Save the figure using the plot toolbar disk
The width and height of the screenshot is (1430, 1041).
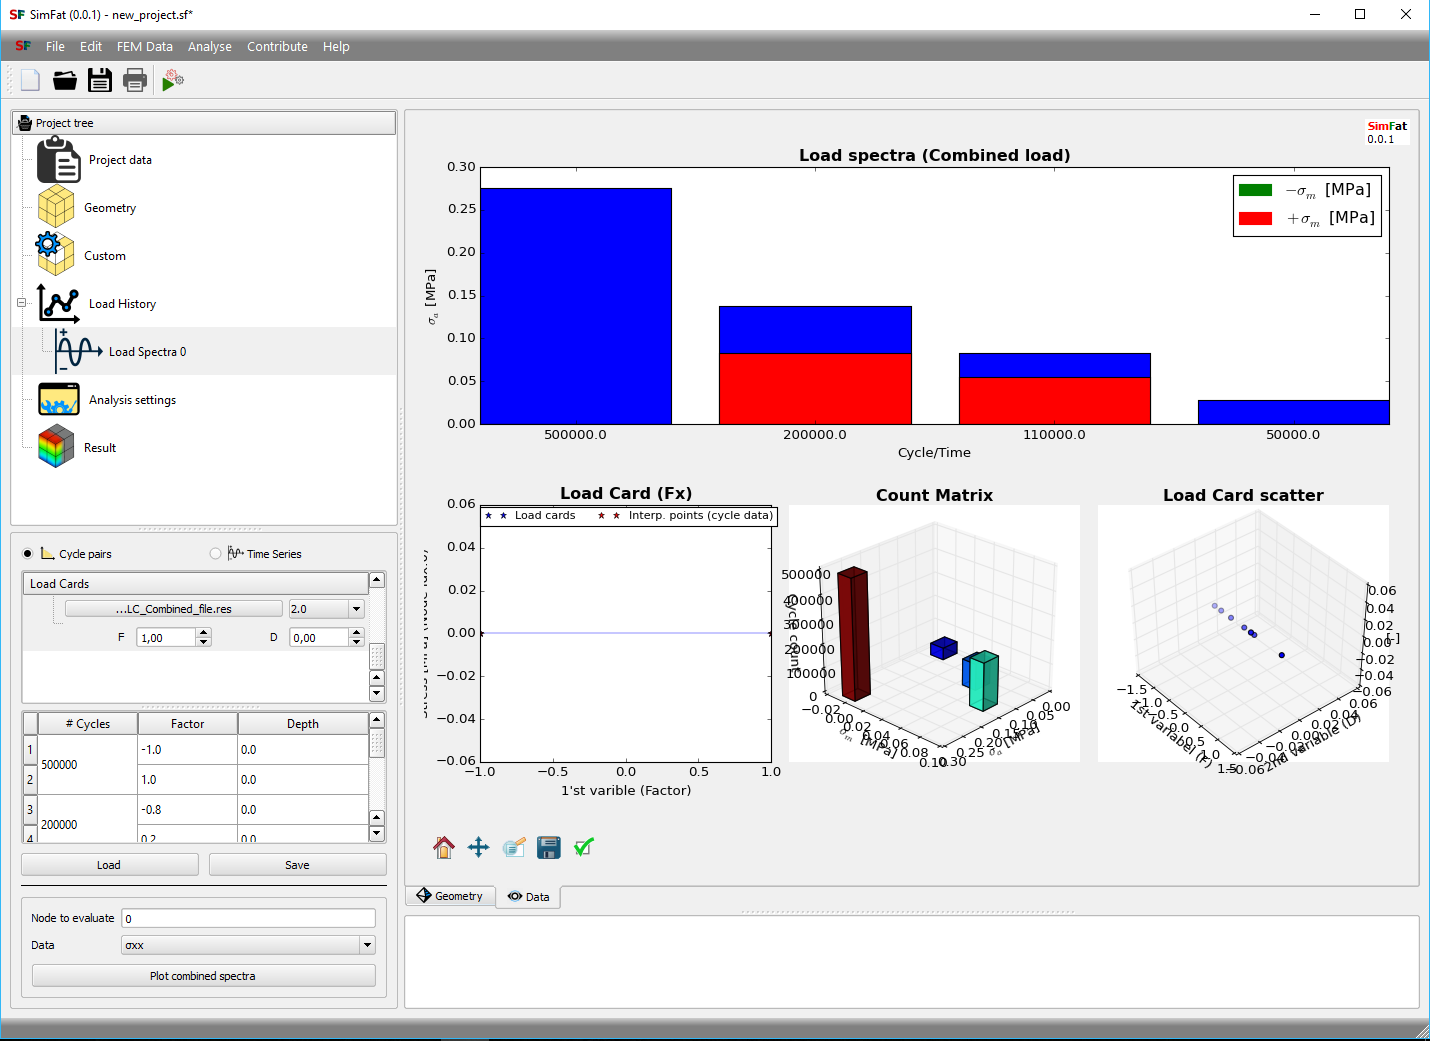click(549, 848)
